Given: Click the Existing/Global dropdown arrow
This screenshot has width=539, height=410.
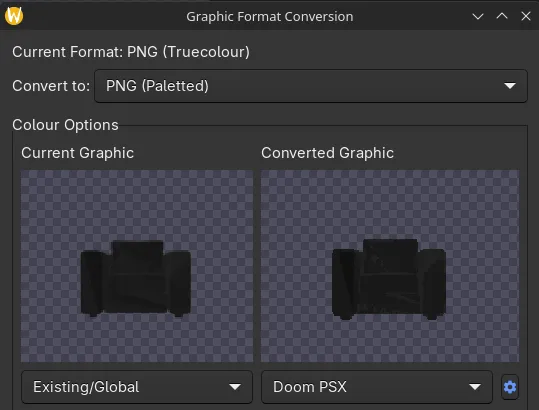Looking at the screenshot, I should pos(235,387).
